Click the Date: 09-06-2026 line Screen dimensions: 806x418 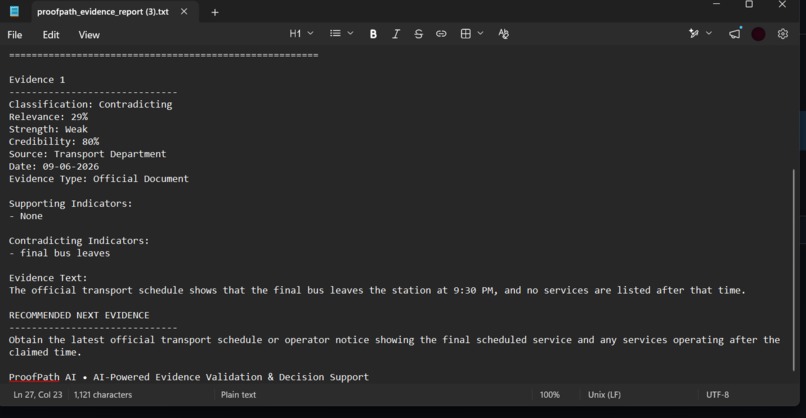[x=54, y=166]
